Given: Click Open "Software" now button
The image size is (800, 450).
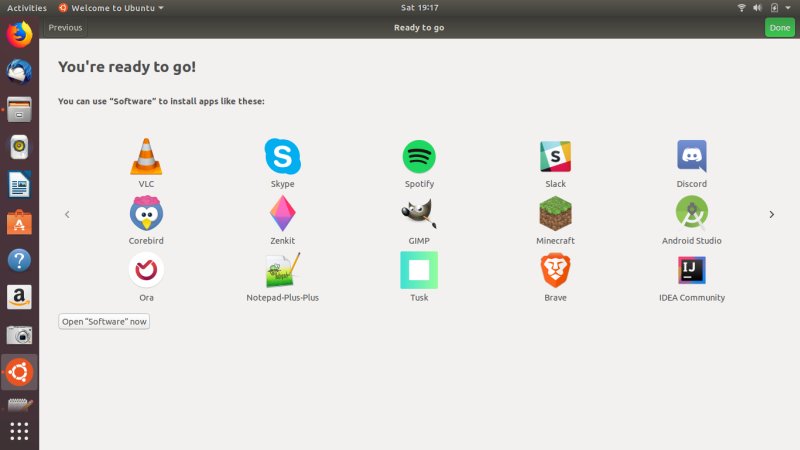Looking at the screenshot, I should tap(104, 321).
